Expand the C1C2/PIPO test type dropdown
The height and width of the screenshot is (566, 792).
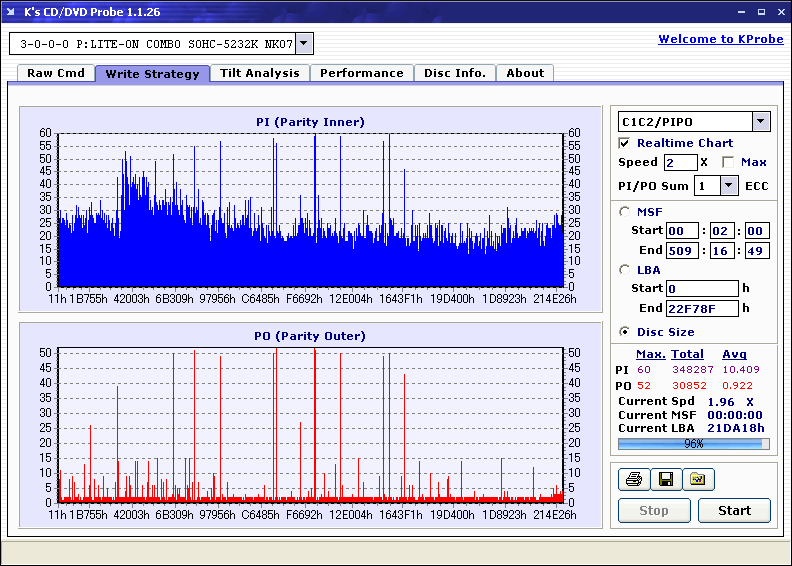tap(760, 121)
